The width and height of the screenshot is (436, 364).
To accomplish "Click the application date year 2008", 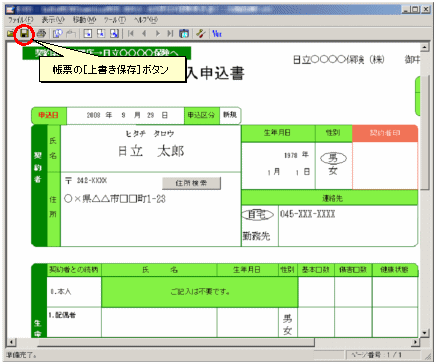I will point(93,115).
